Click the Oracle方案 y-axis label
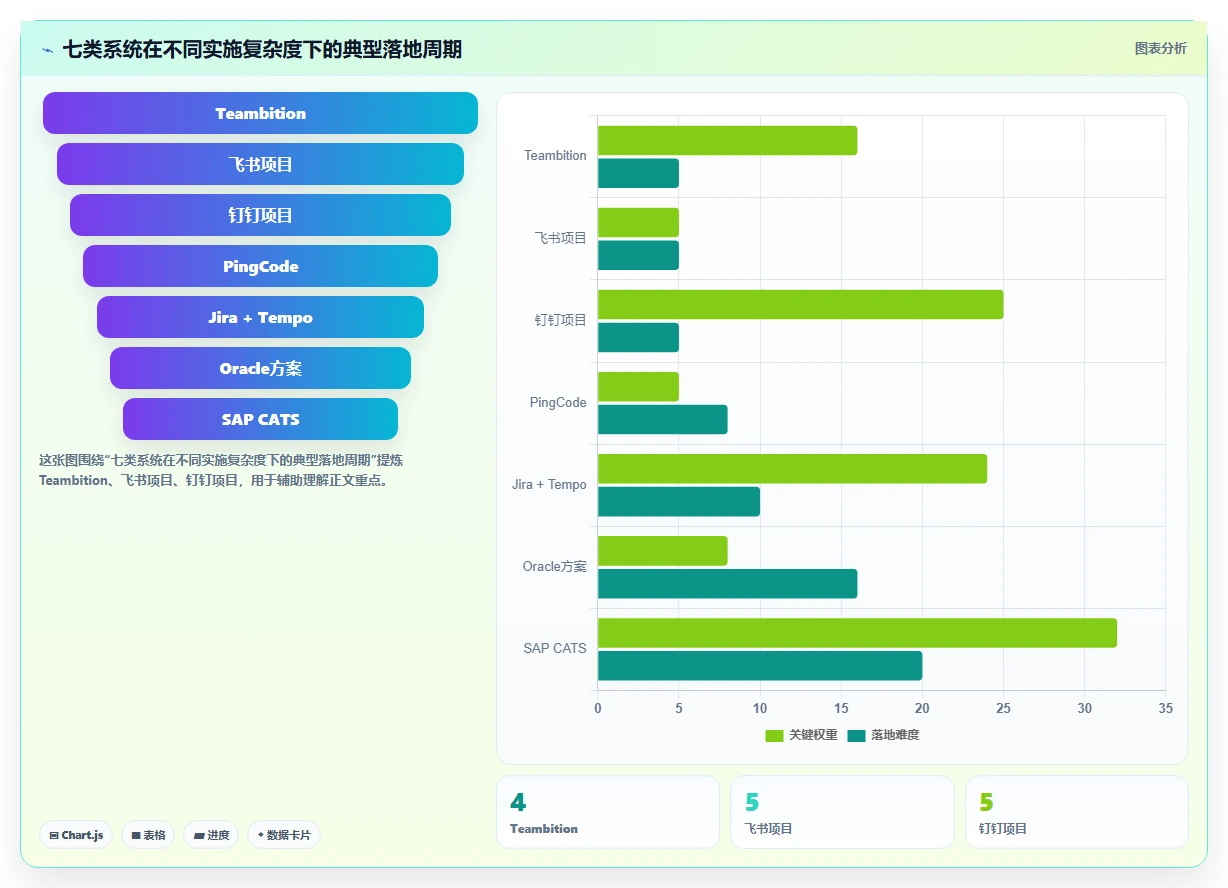The width and height of the screenshot is (1228, 888). point(555,566)
